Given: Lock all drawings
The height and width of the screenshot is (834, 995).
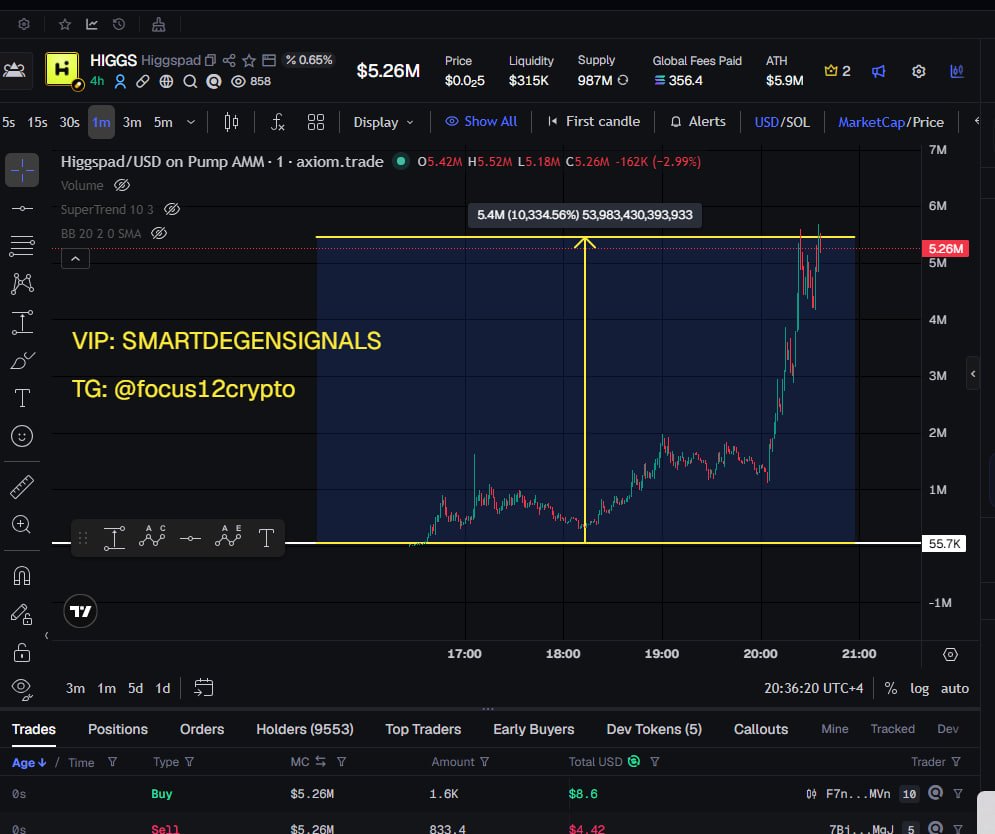Looking at the screenshot, I should pyautogui.click(x=22, y=652).
